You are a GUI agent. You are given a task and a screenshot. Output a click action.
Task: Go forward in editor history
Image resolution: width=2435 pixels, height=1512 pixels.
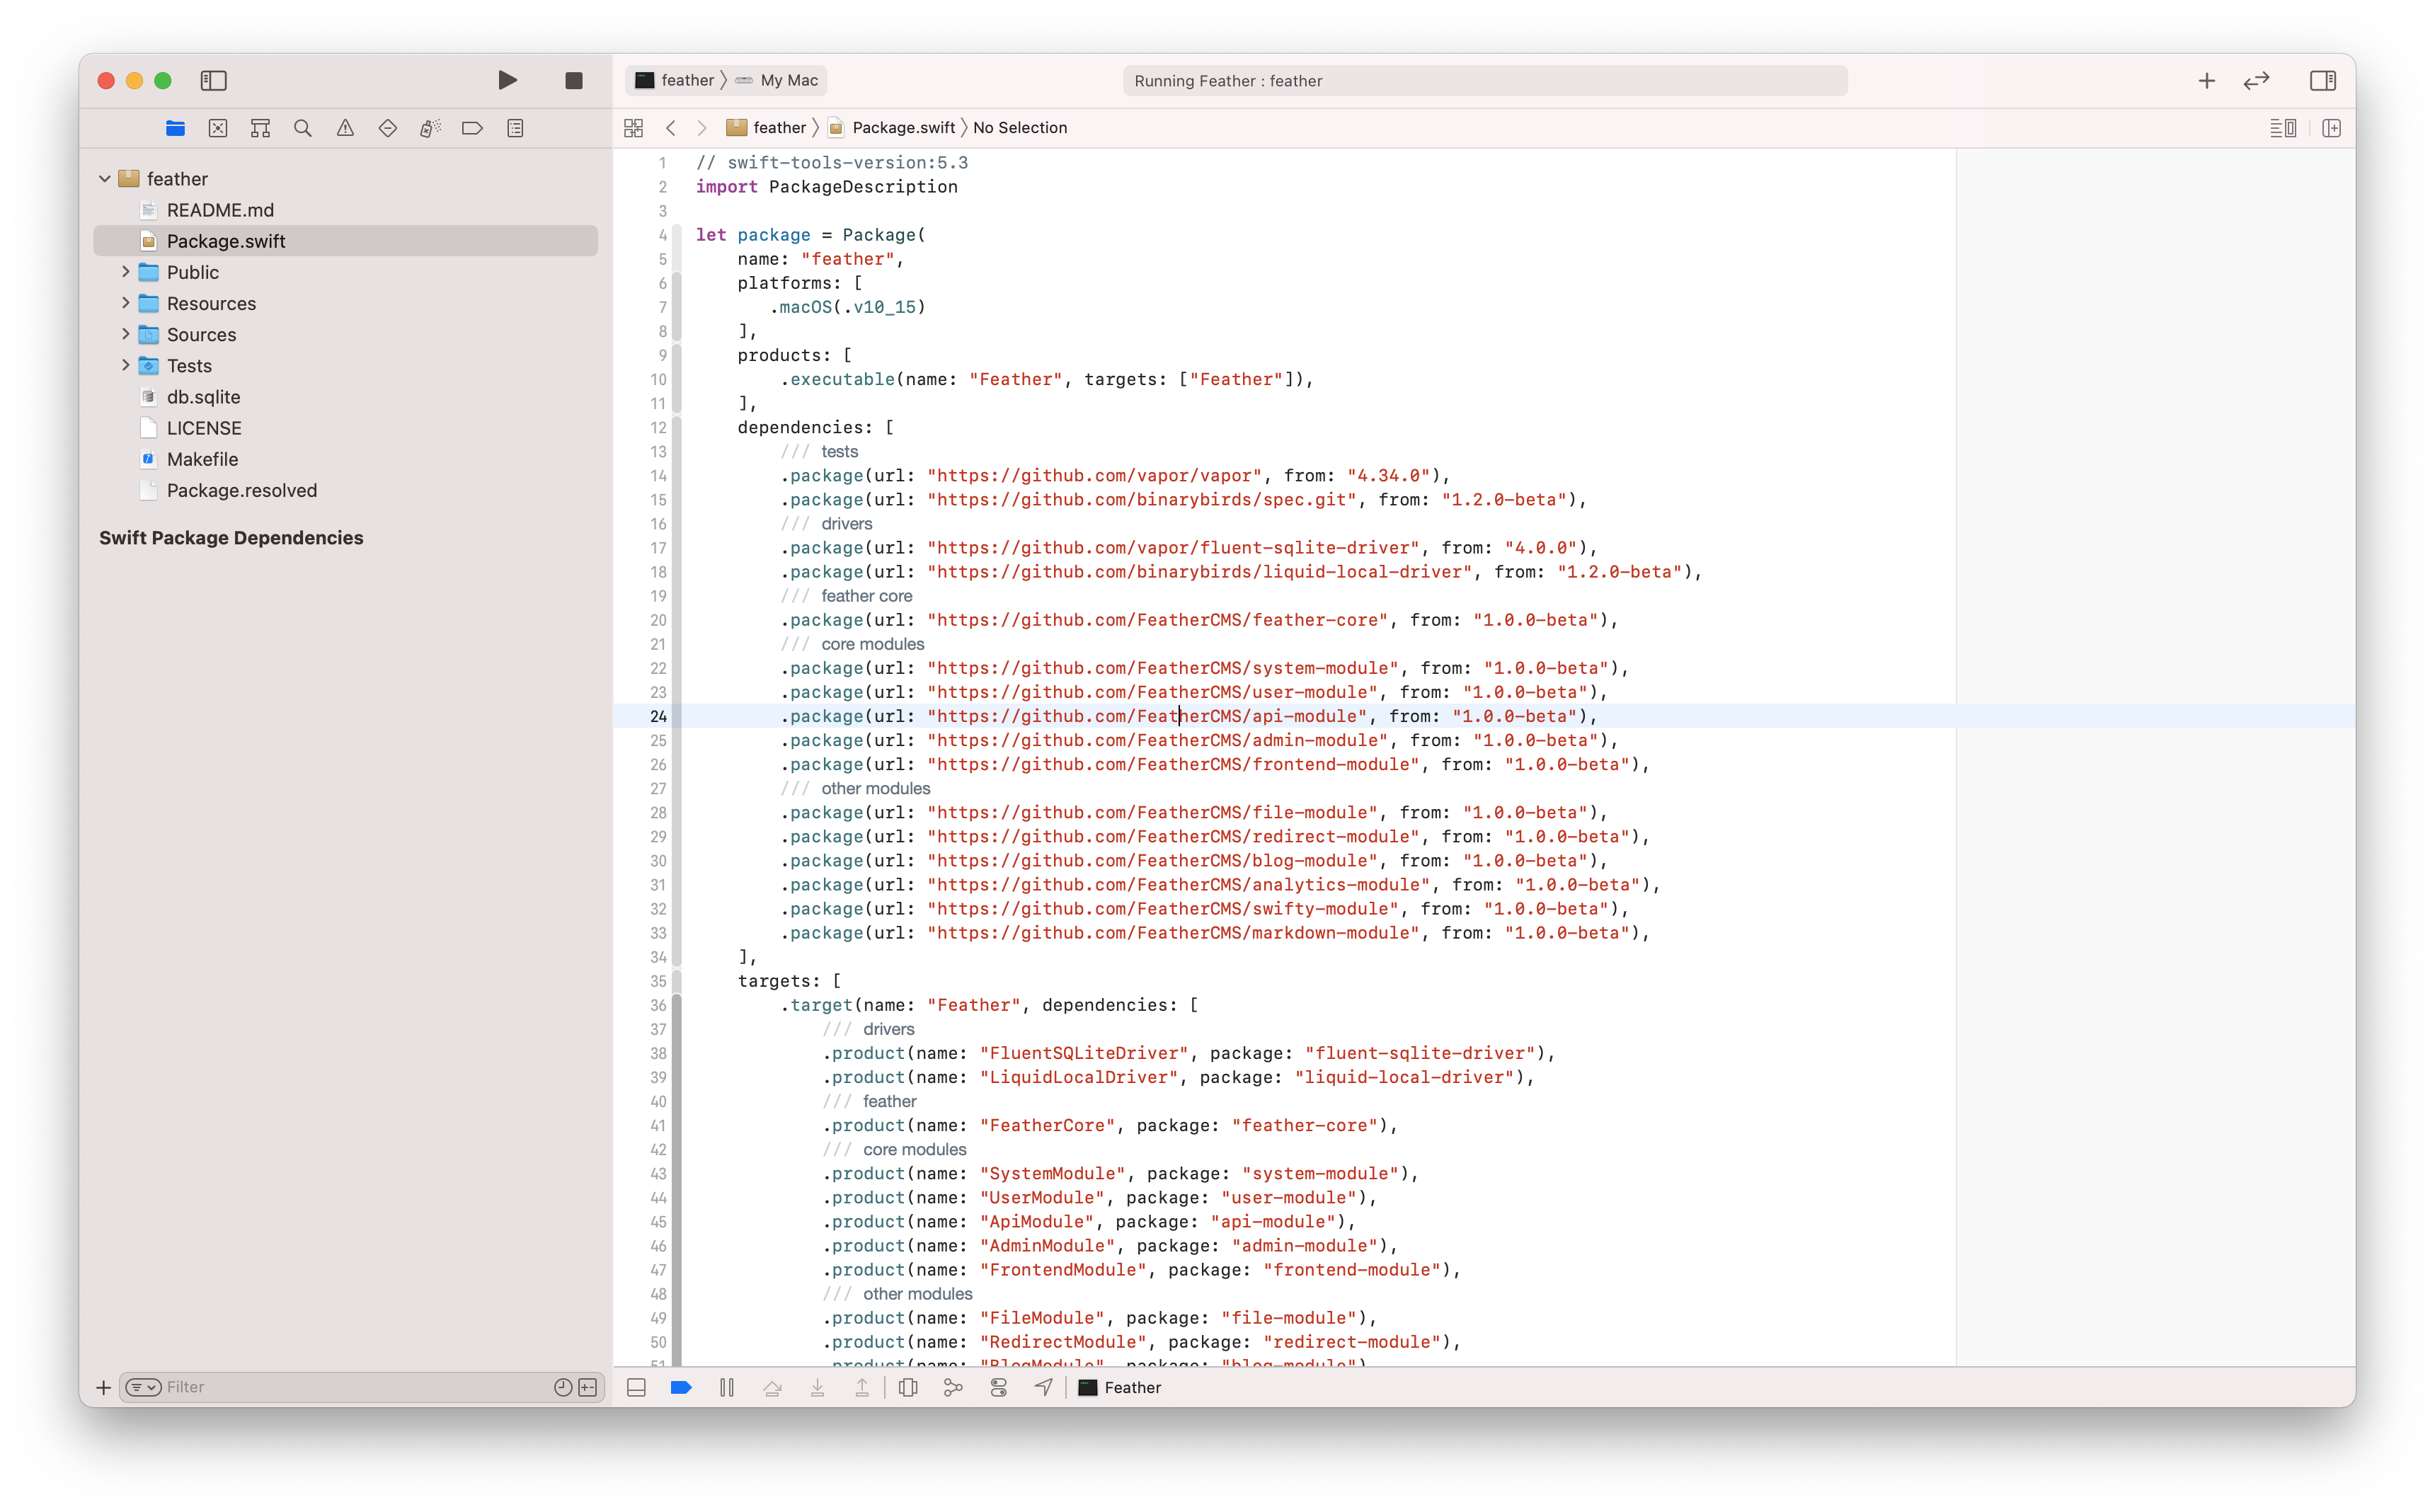(x=702, y=128)
